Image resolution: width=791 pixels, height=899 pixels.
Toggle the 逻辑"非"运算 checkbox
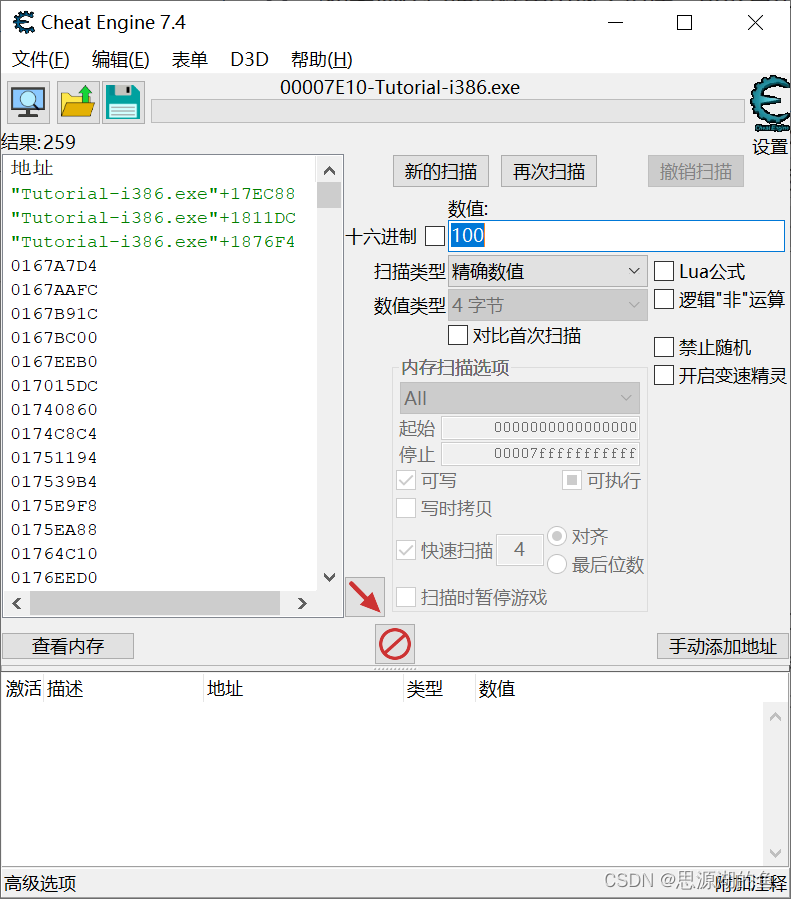[x=664, y=299]
